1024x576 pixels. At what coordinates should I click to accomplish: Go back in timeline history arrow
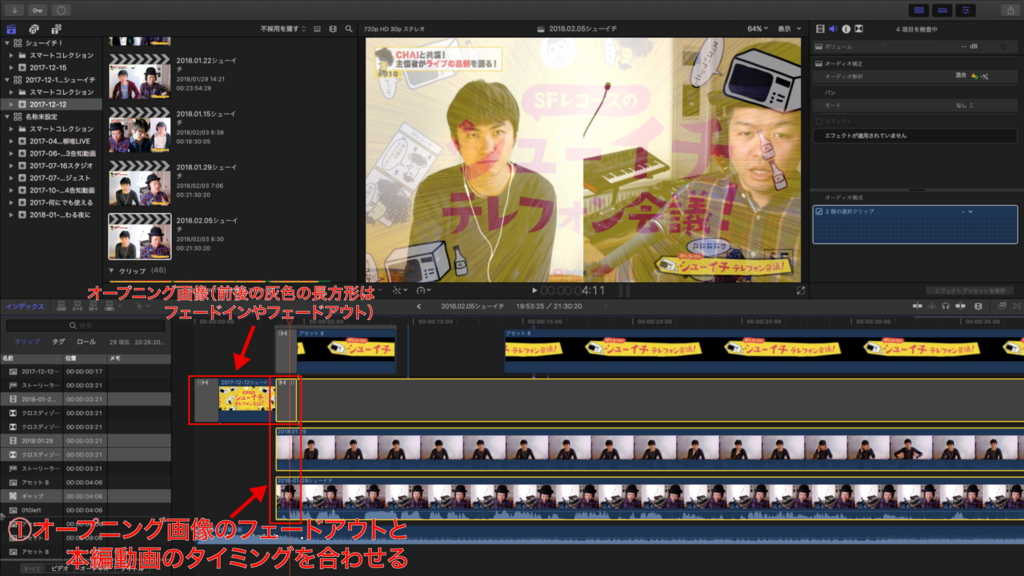[419, 306]
